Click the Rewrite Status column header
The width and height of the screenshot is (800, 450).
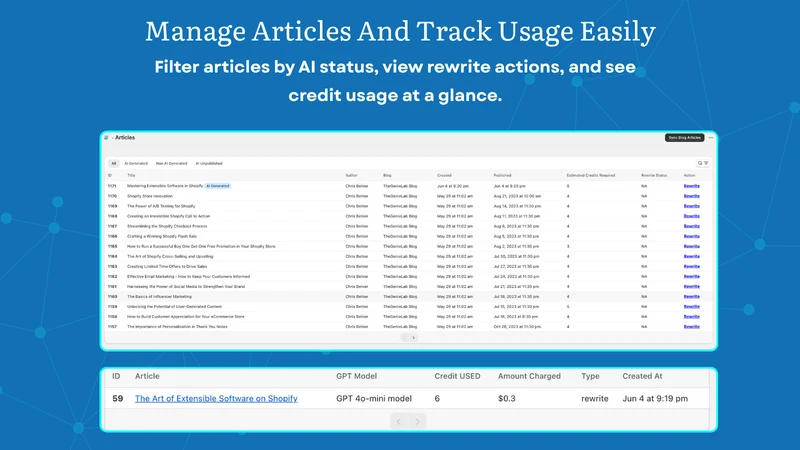pyautogui.click(x=654, y=176)
